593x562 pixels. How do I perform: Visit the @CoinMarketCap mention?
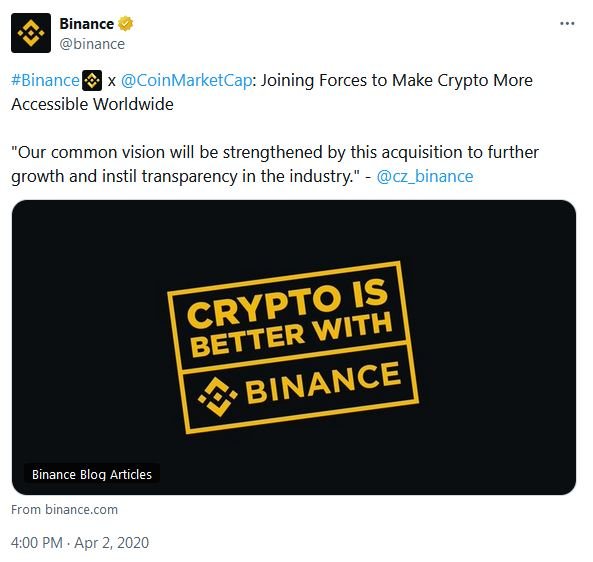pyautogui.click(x=186, y=81)
